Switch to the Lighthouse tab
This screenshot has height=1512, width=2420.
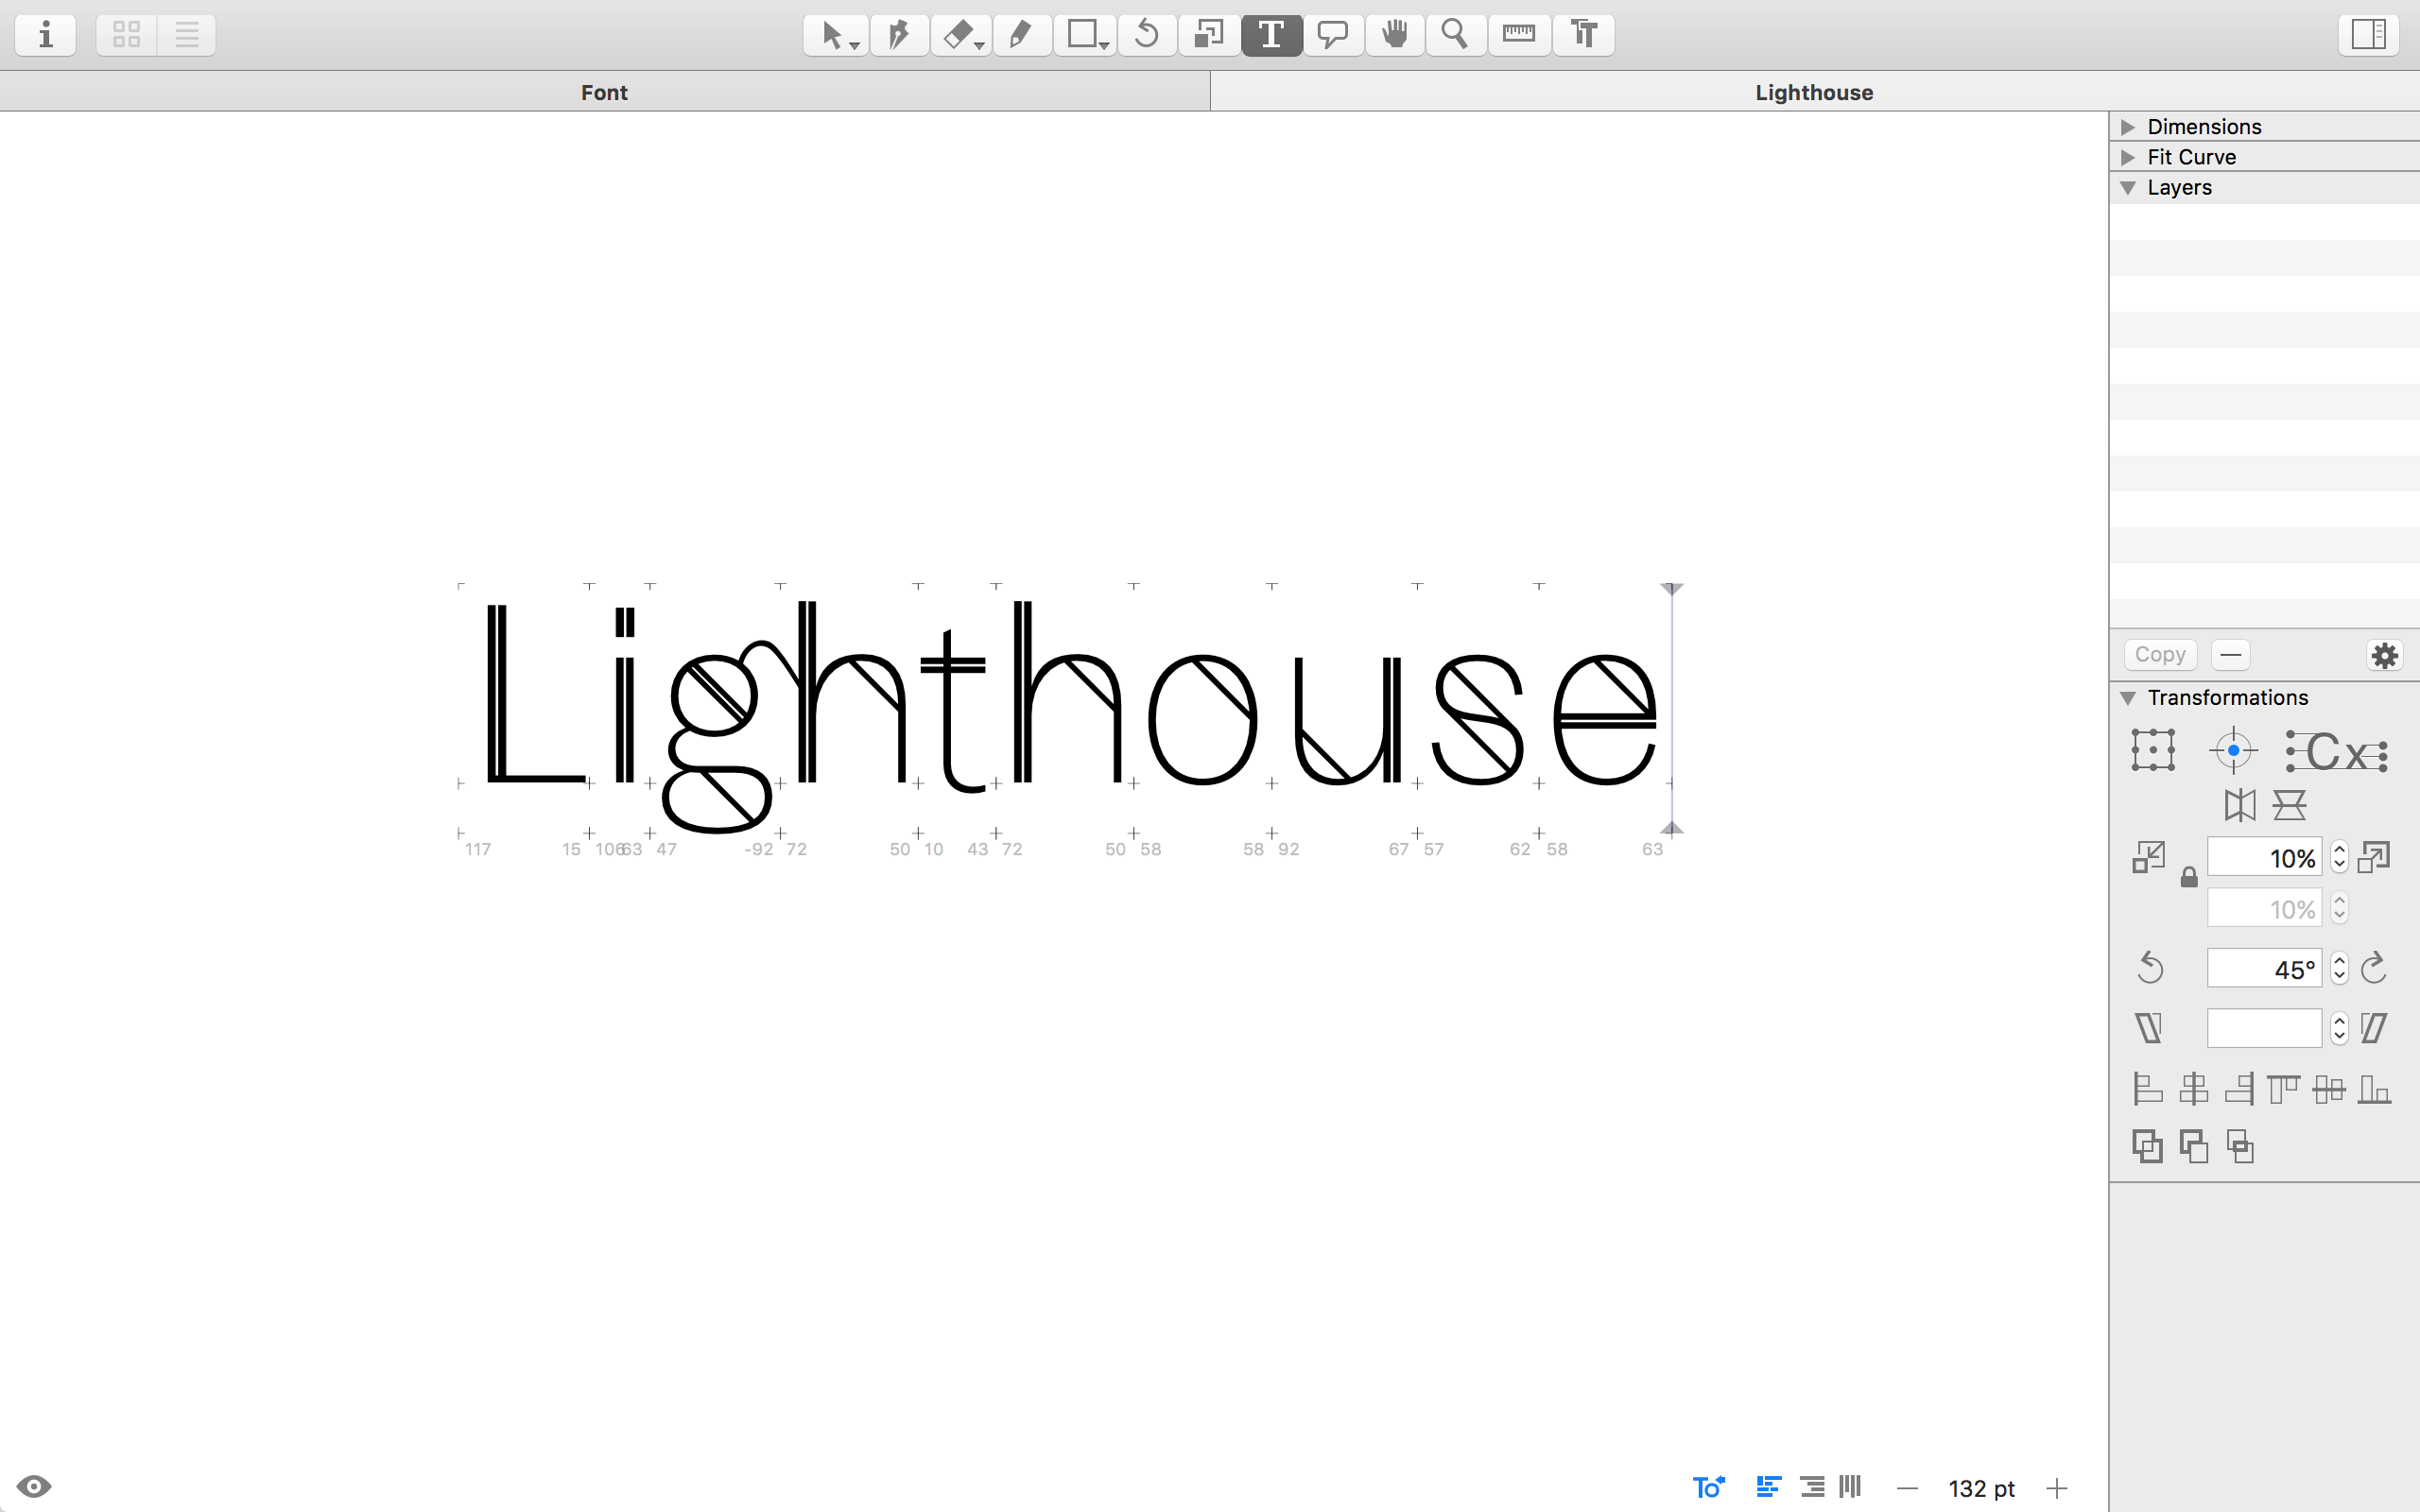point(1814,92)
